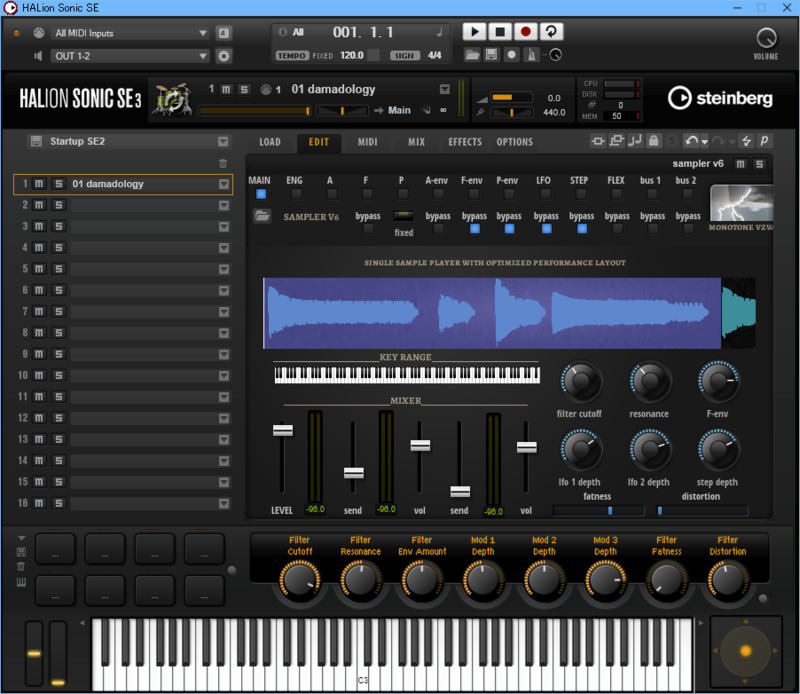Click the LEVEL fader handle
This screenshot has height=694, width=800.
pyautogui.click(x=283, y=430)
